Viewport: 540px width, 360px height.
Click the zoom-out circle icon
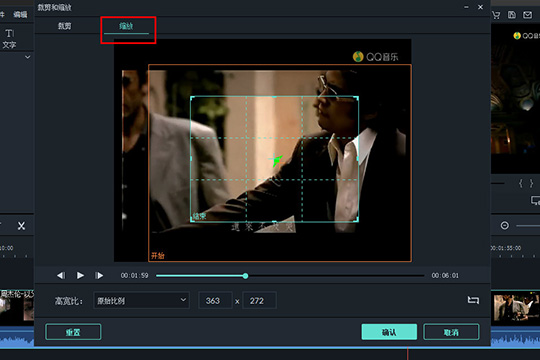click(x=505, y=226)
